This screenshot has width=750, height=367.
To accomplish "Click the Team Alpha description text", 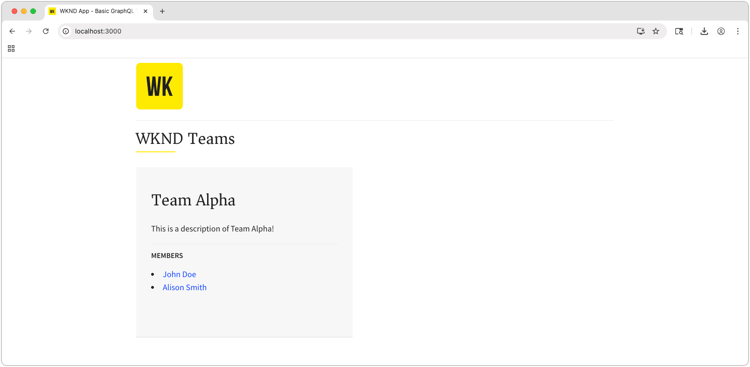I will click(x=213, y=229).
